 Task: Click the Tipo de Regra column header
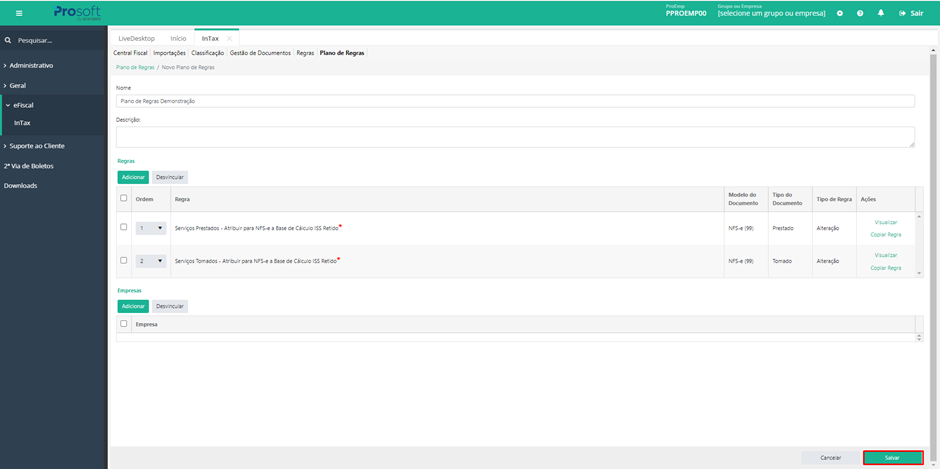834,199
